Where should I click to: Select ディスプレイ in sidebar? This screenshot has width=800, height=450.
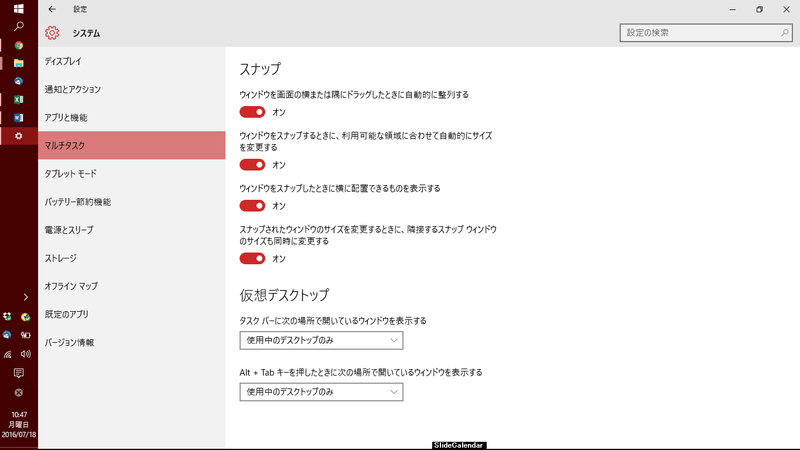click(132, 61)
